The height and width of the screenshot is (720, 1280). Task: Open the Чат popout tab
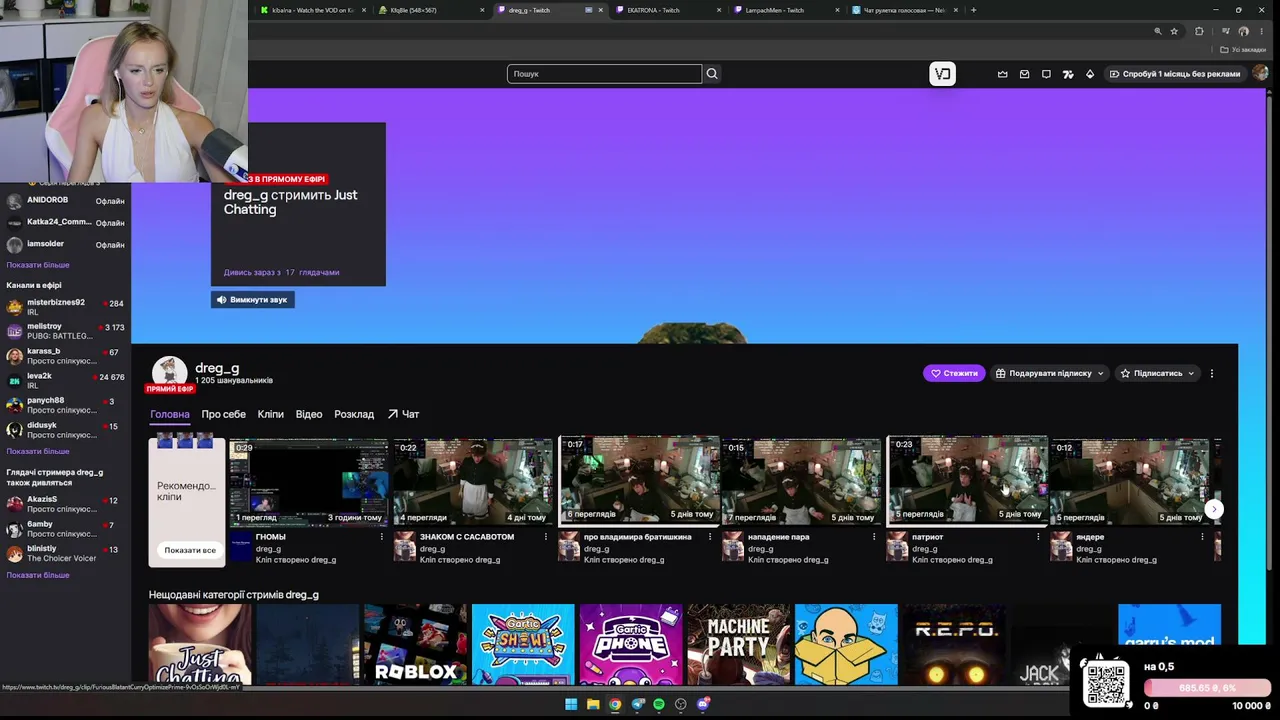click(403, 414)
